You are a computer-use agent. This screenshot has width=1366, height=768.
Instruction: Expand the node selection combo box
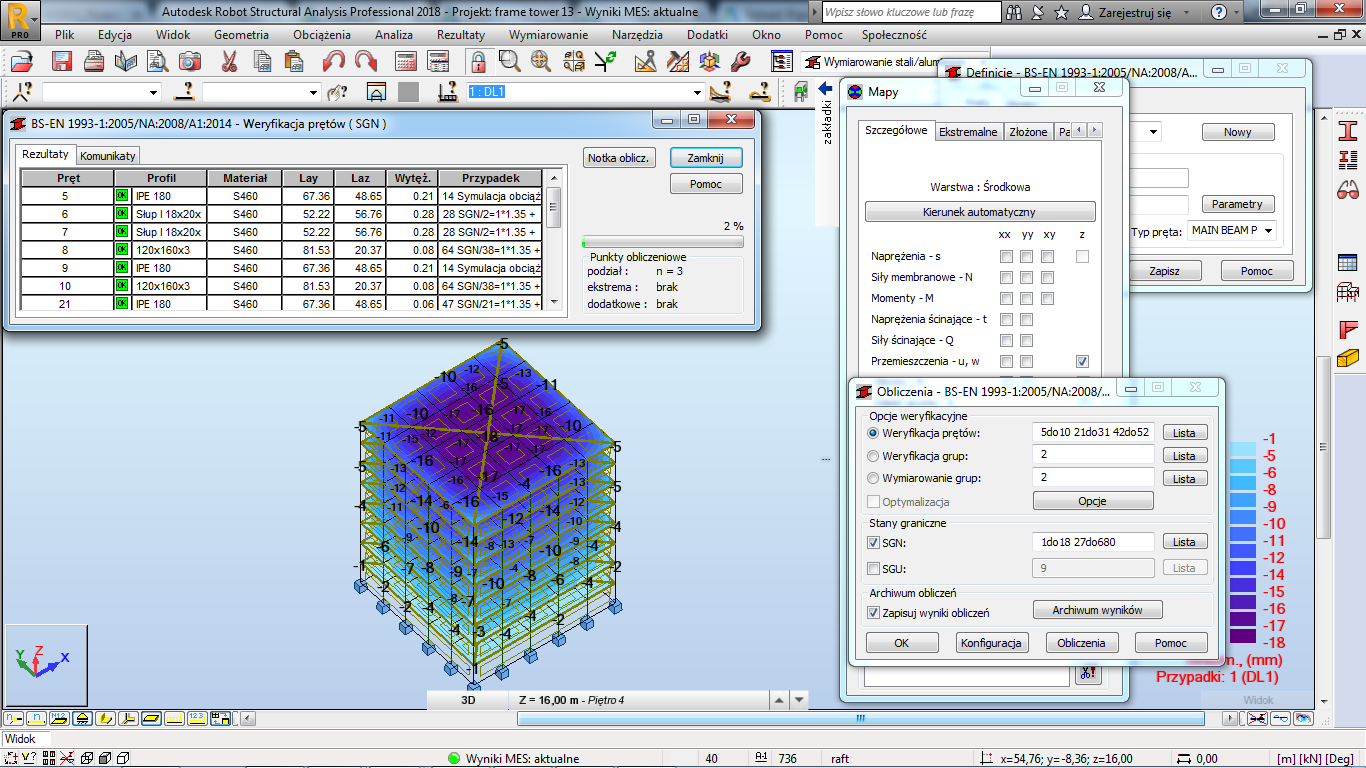[x=153, y=92]
